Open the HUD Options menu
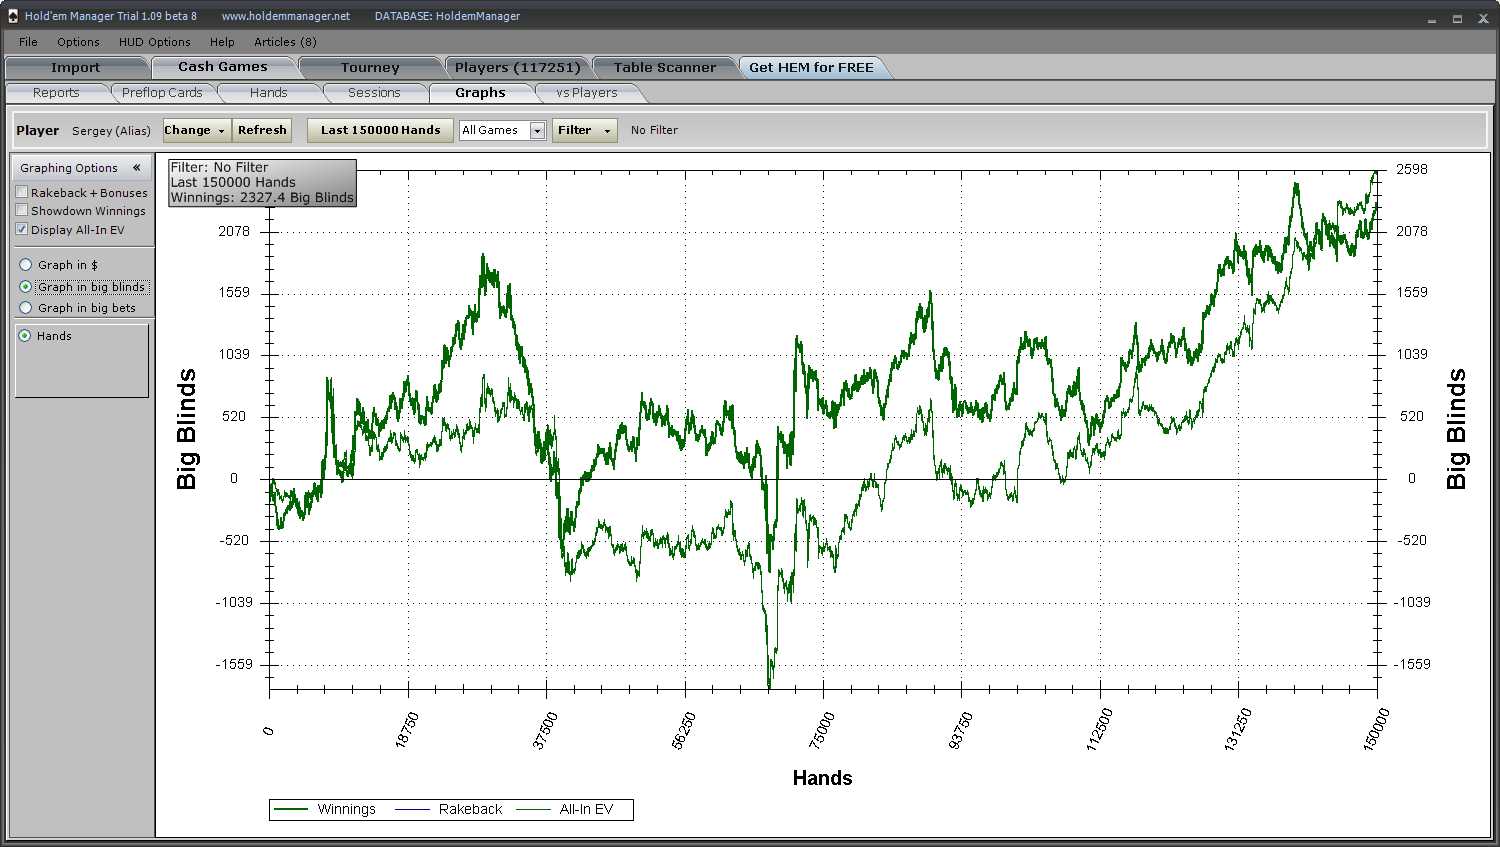Viewport: 1500px width, 847px height. [x=154, y=42]
